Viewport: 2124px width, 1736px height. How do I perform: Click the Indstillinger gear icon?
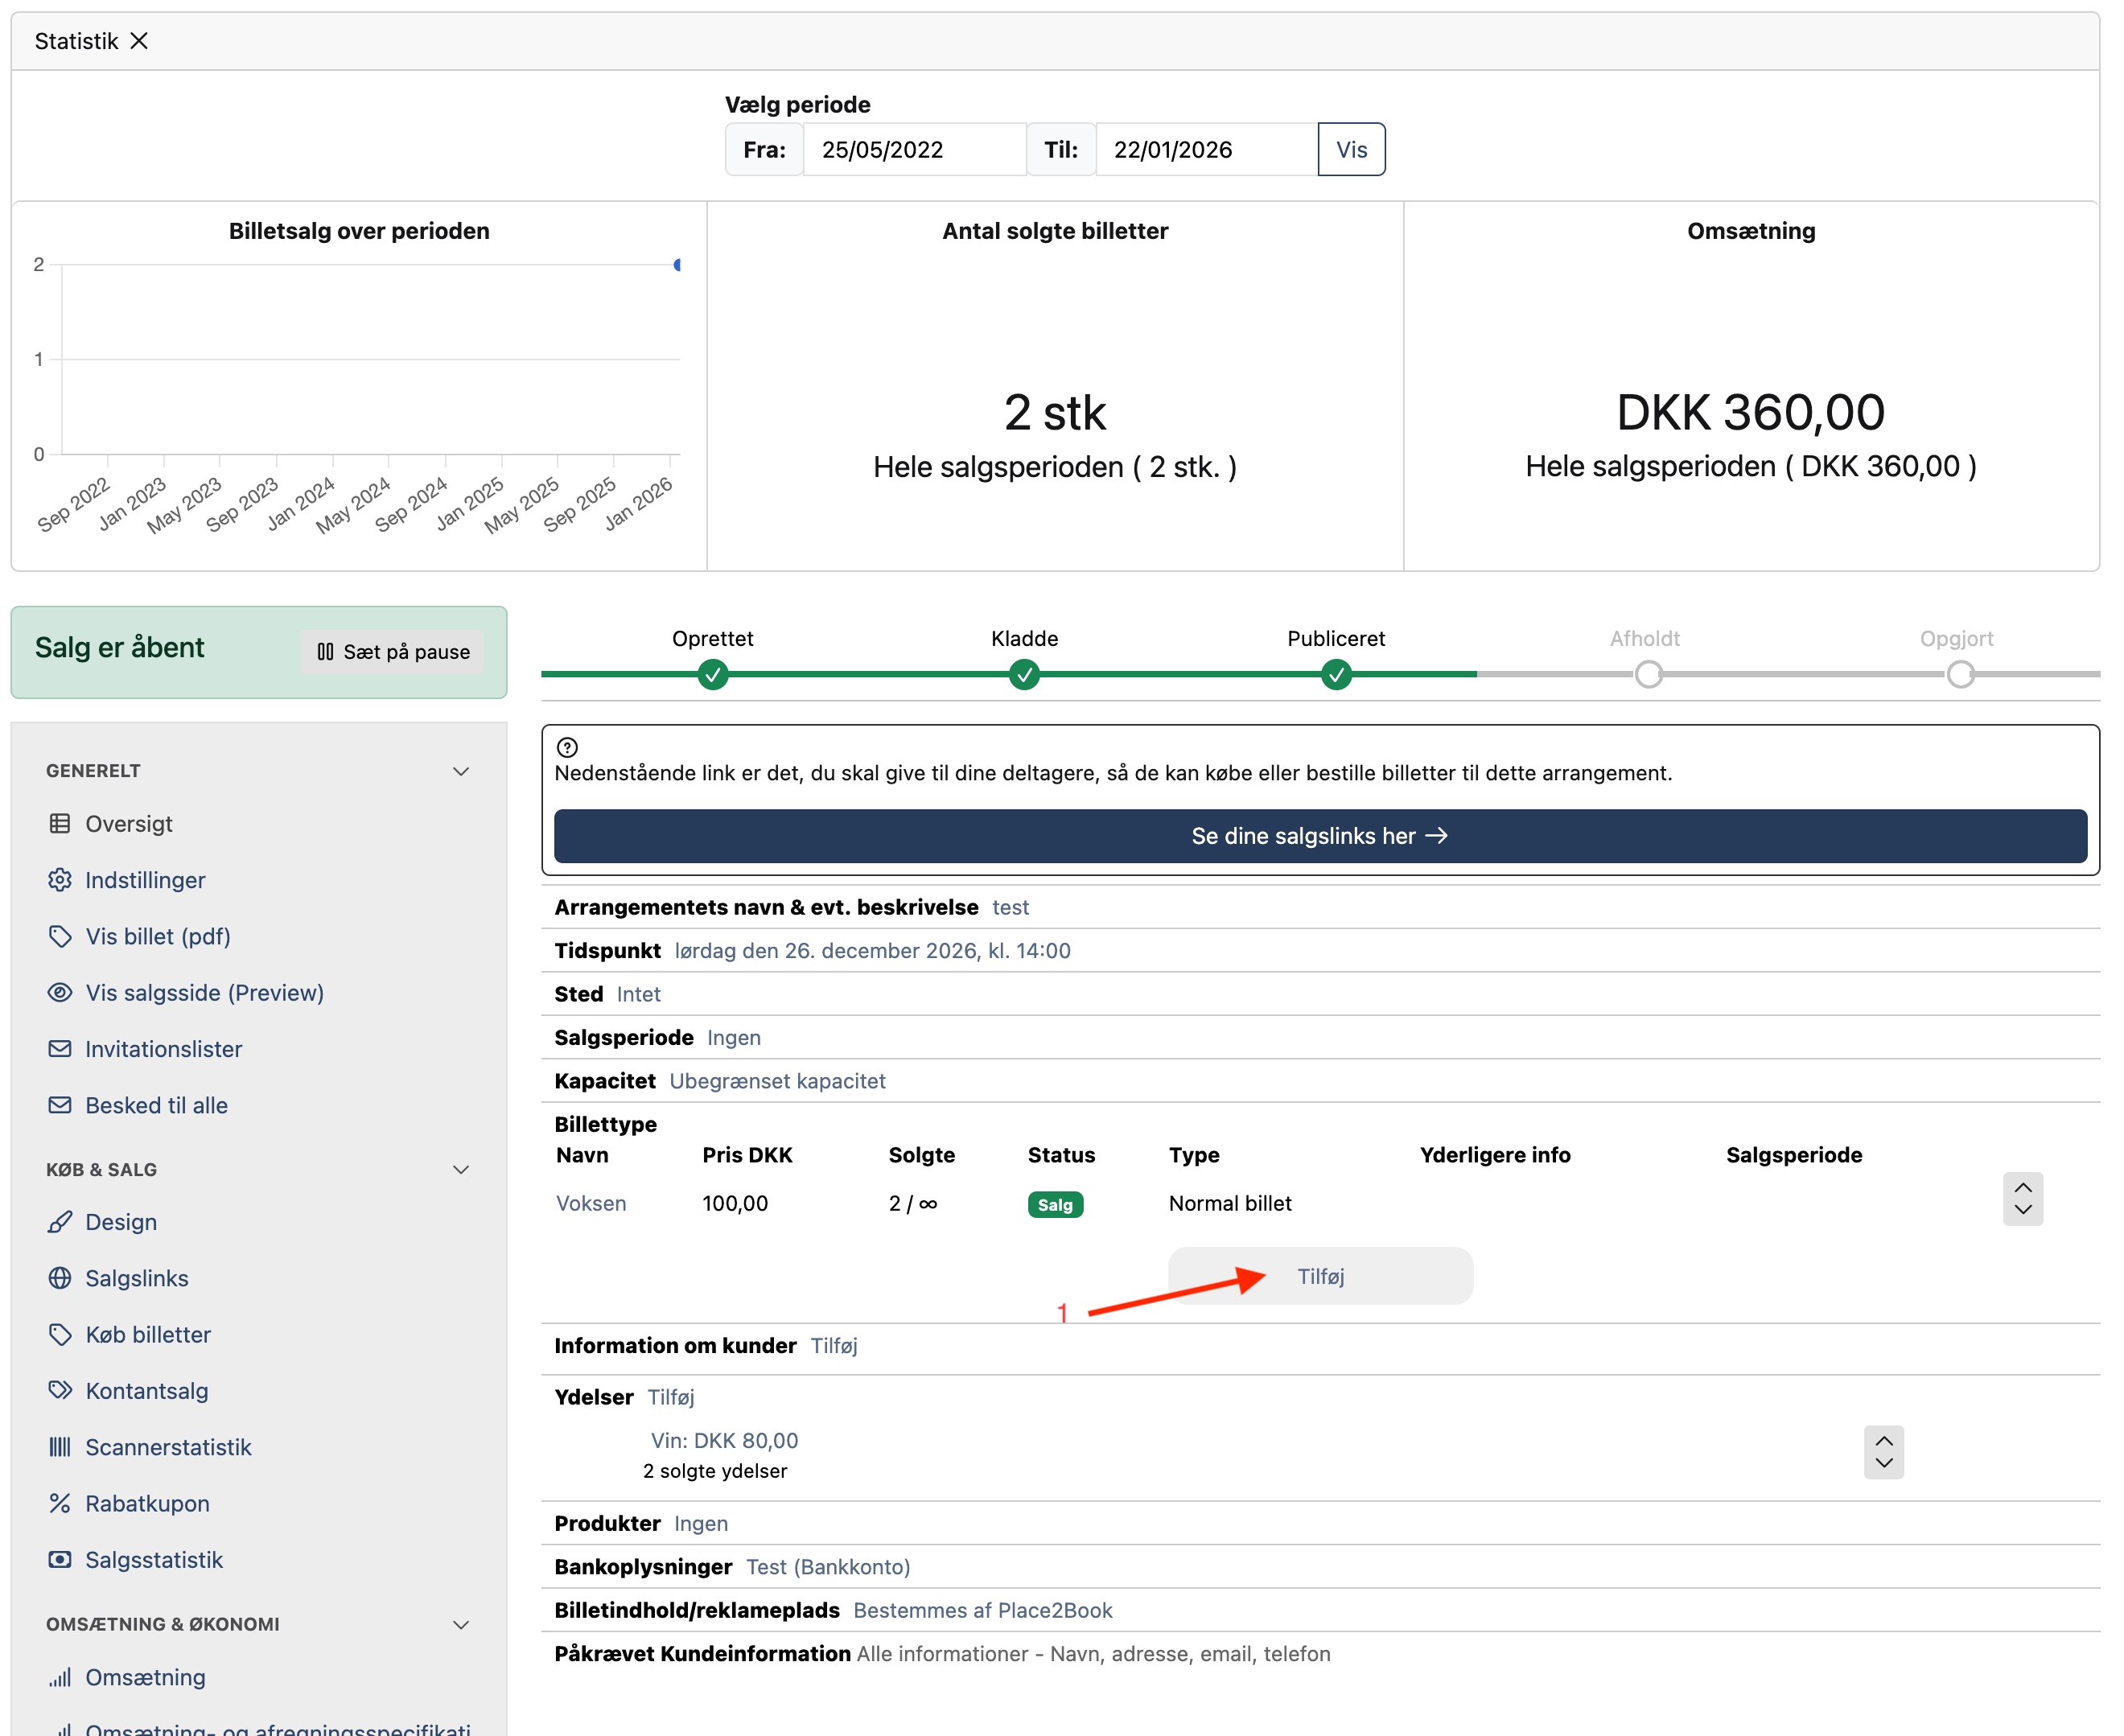pyautogui.click(x=60, y=880)
